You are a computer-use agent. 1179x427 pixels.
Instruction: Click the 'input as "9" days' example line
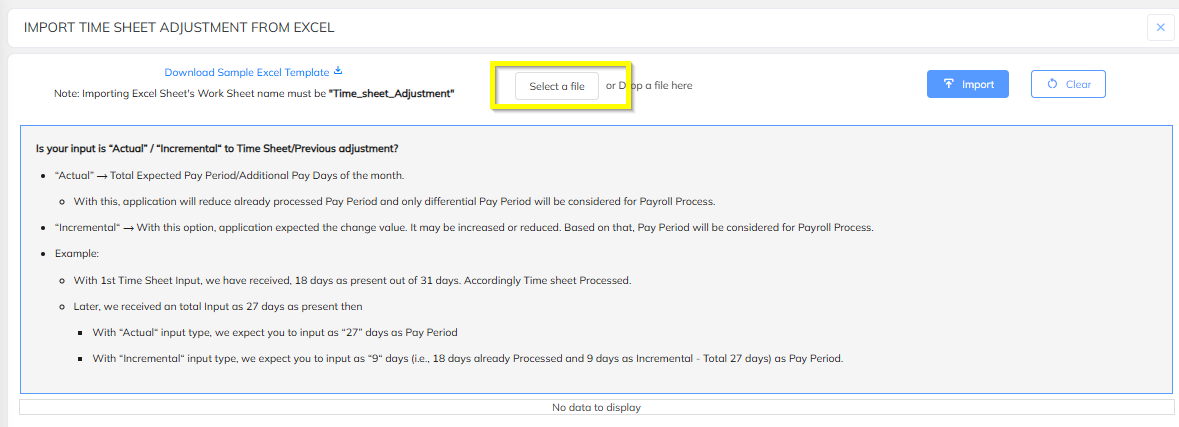point(468,359)
